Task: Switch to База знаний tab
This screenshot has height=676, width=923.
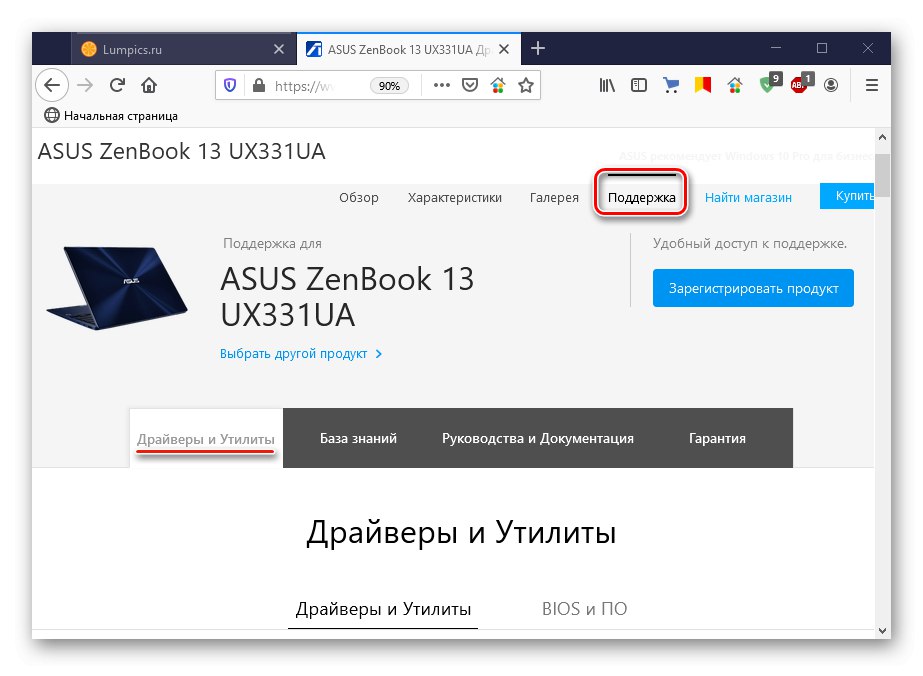Action: [x=358, y=439]
